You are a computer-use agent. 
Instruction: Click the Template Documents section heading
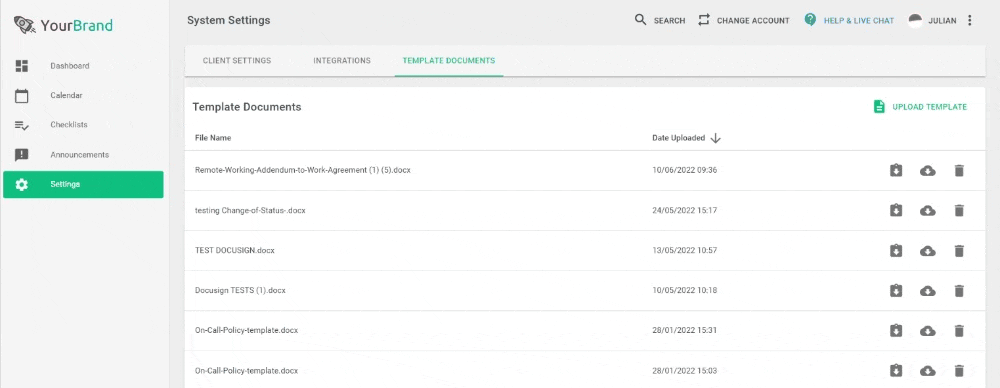click(247, 107)
